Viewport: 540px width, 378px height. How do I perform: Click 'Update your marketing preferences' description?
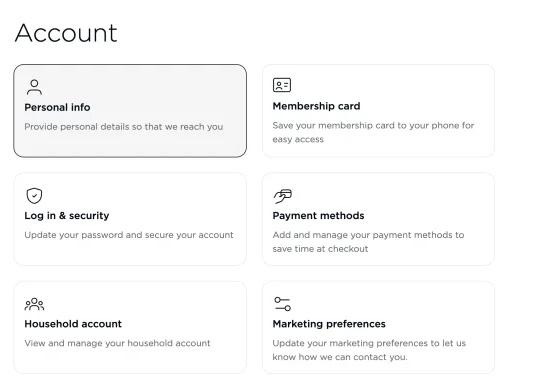pos(350,343)
